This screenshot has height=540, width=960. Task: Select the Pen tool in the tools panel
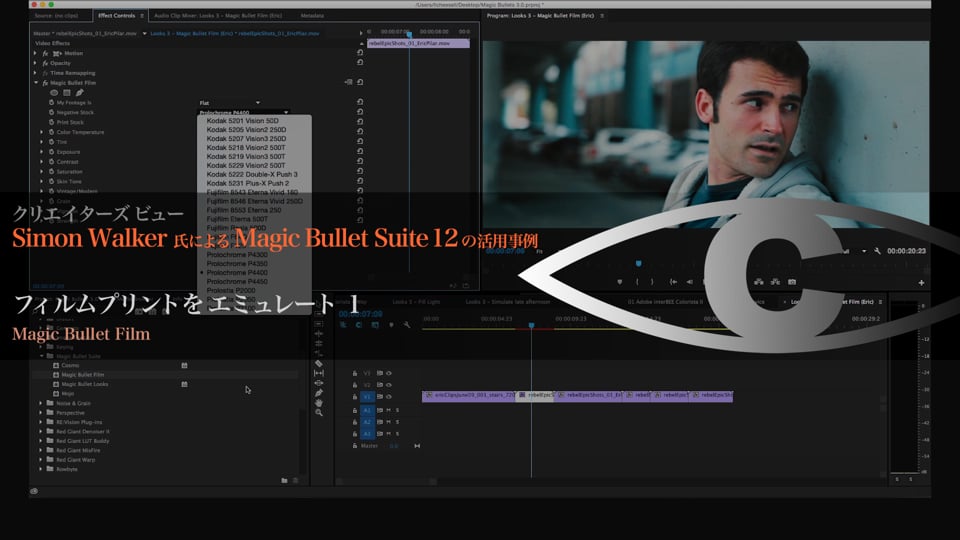pyautogui.click(x=318, y=393)
